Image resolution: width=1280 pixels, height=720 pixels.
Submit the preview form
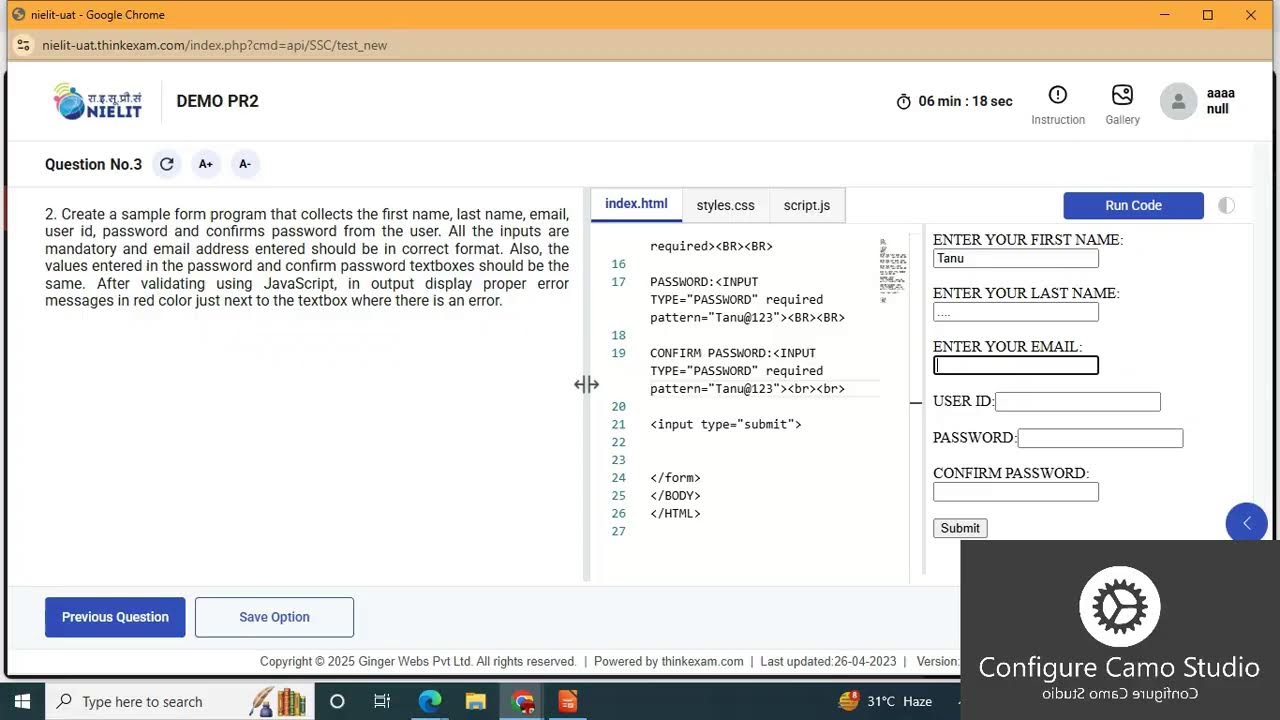point(960,528)
